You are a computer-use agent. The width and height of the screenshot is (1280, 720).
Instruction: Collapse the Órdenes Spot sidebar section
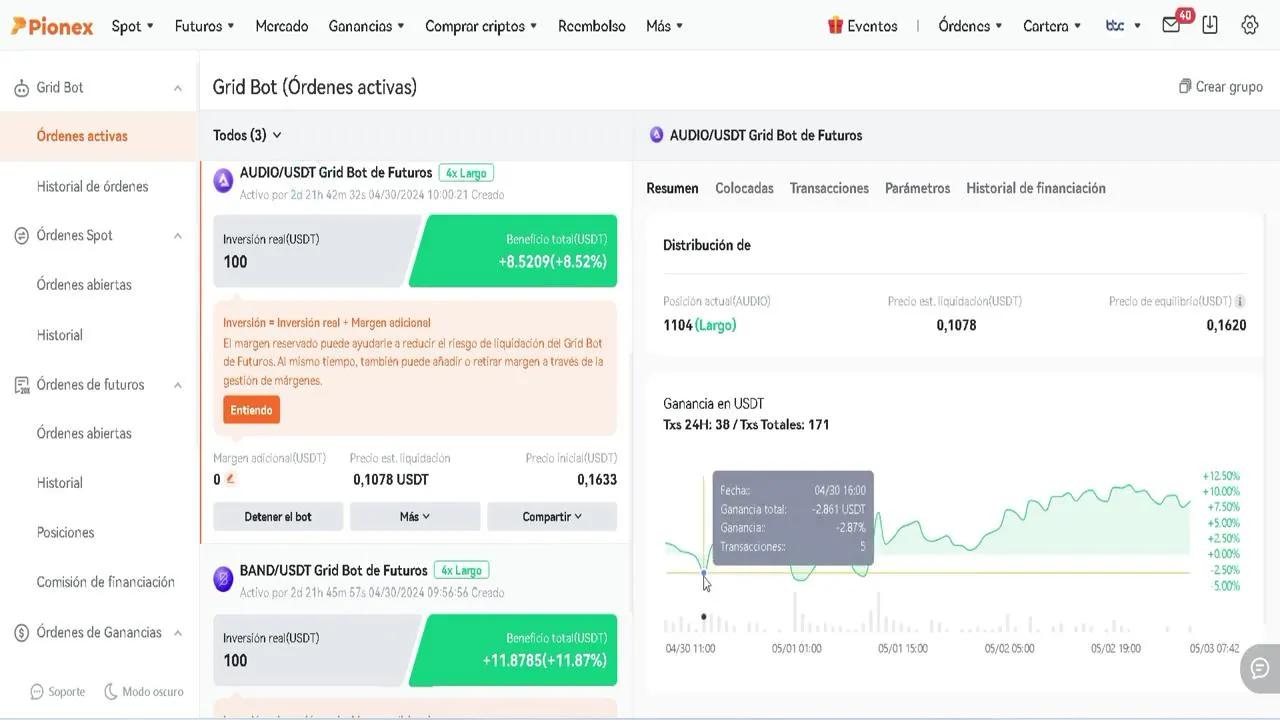177,236
